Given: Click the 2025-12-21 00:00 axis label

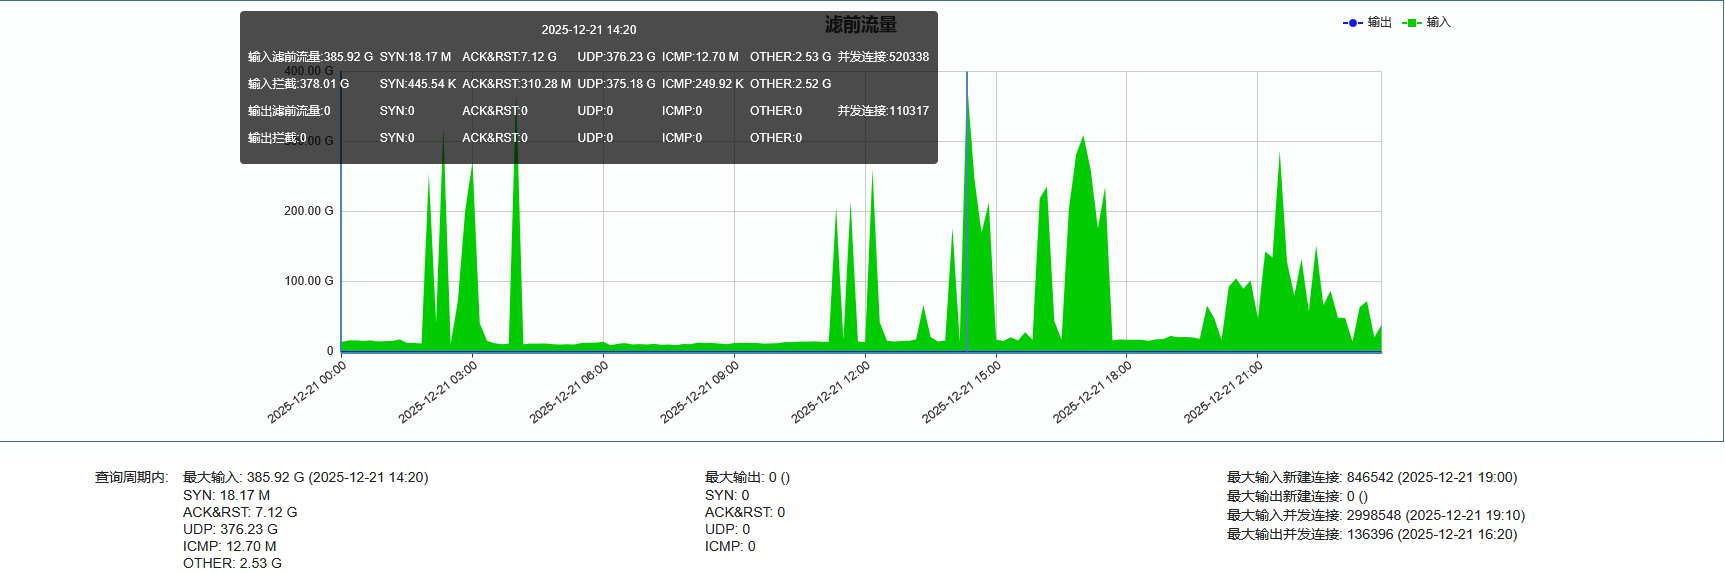Looking at the screenshot, I should (307, 392).
